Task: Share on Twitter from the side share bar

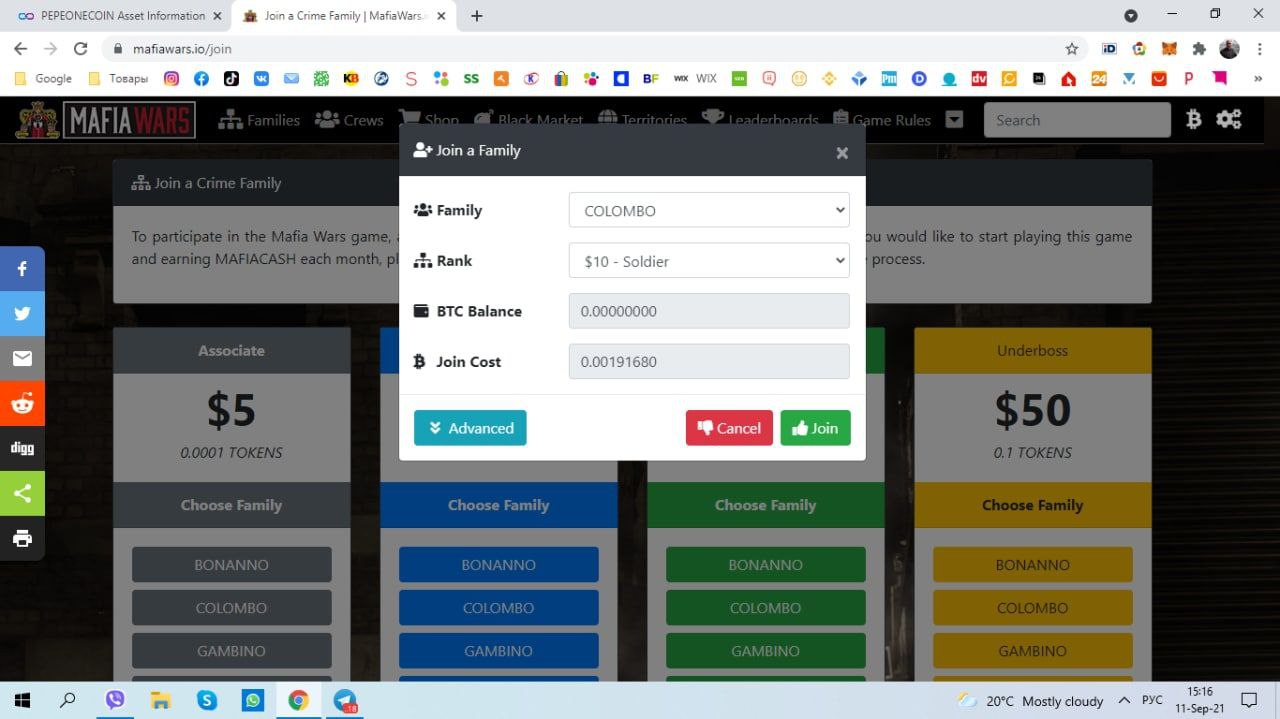Action: pyautogui.click(x=22, y=313)
